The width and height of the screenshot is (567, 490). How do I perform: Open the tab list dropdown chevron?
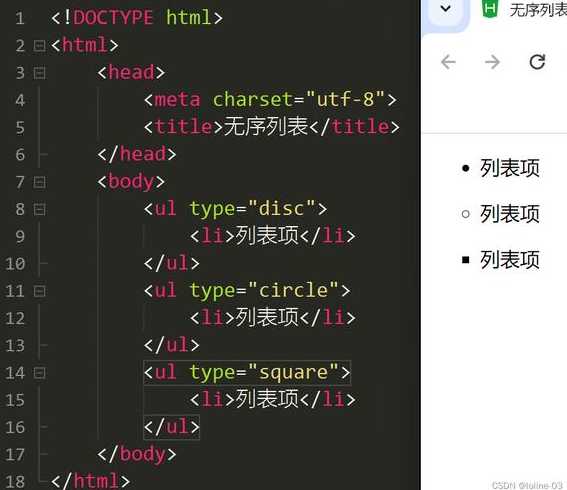pyautogui.click(x=446, y=8)
